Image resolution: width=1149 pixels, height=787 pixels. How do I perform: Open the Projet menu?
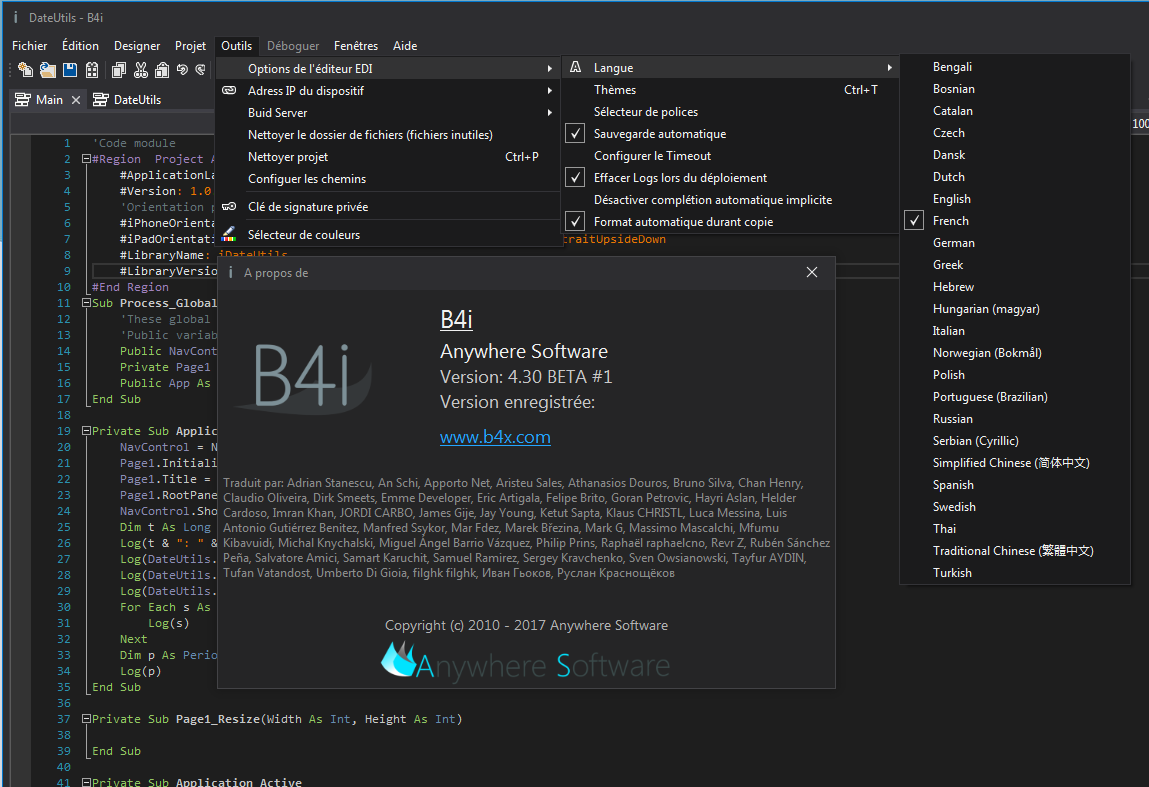coord(191,45)
